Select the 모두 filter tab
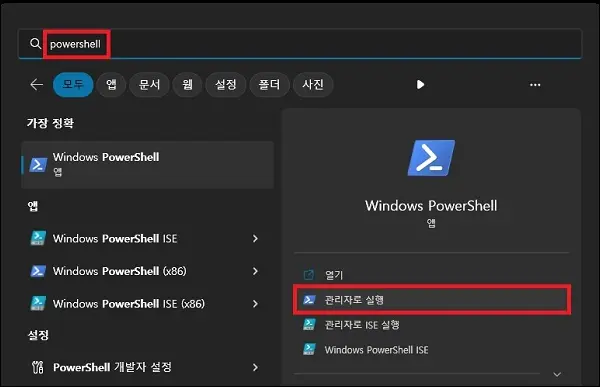 coord(73,84)
